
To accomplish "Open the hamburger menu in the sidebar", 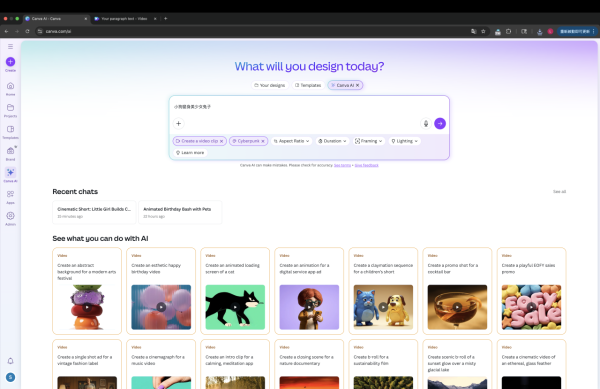I will point(10,46).
